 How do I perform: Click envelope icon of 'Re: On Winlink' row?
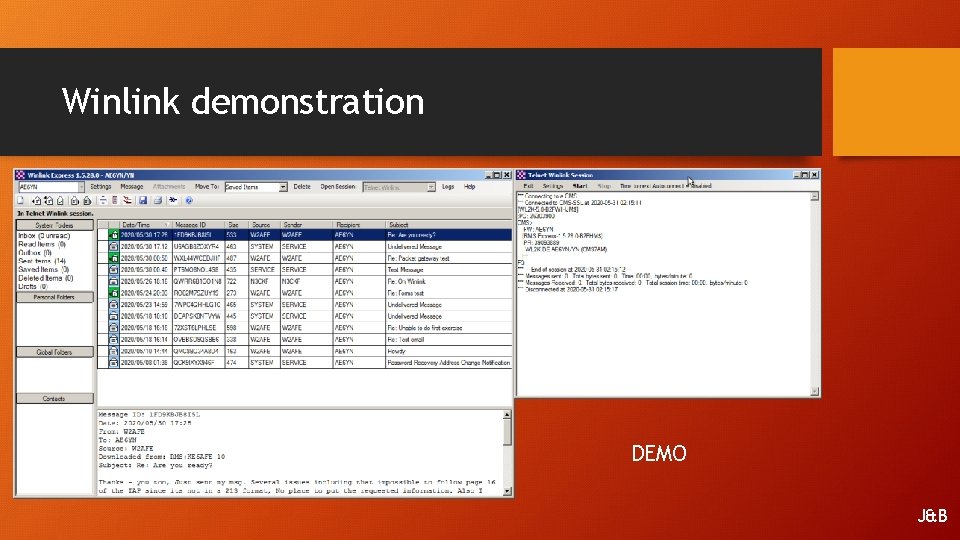(x=113, y=281)
